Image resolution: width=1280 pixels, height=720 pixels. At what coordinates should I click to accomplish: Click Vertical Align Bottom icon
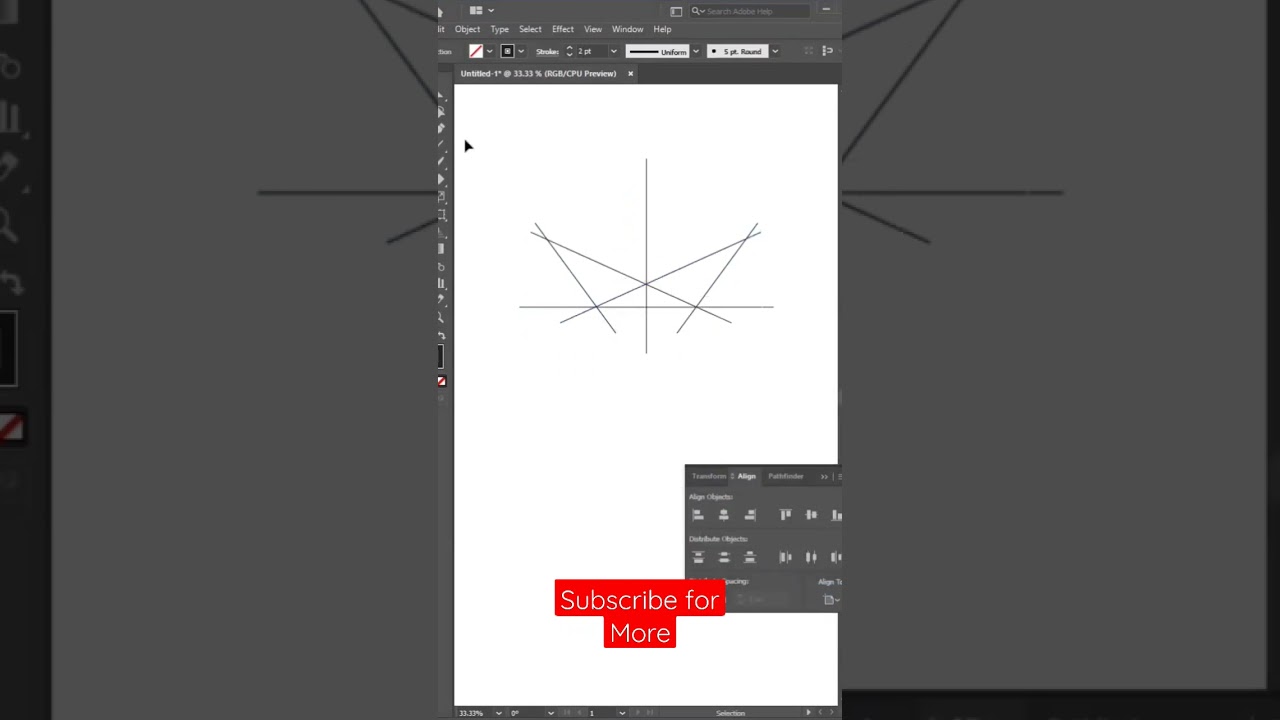(x=835, y=515)
